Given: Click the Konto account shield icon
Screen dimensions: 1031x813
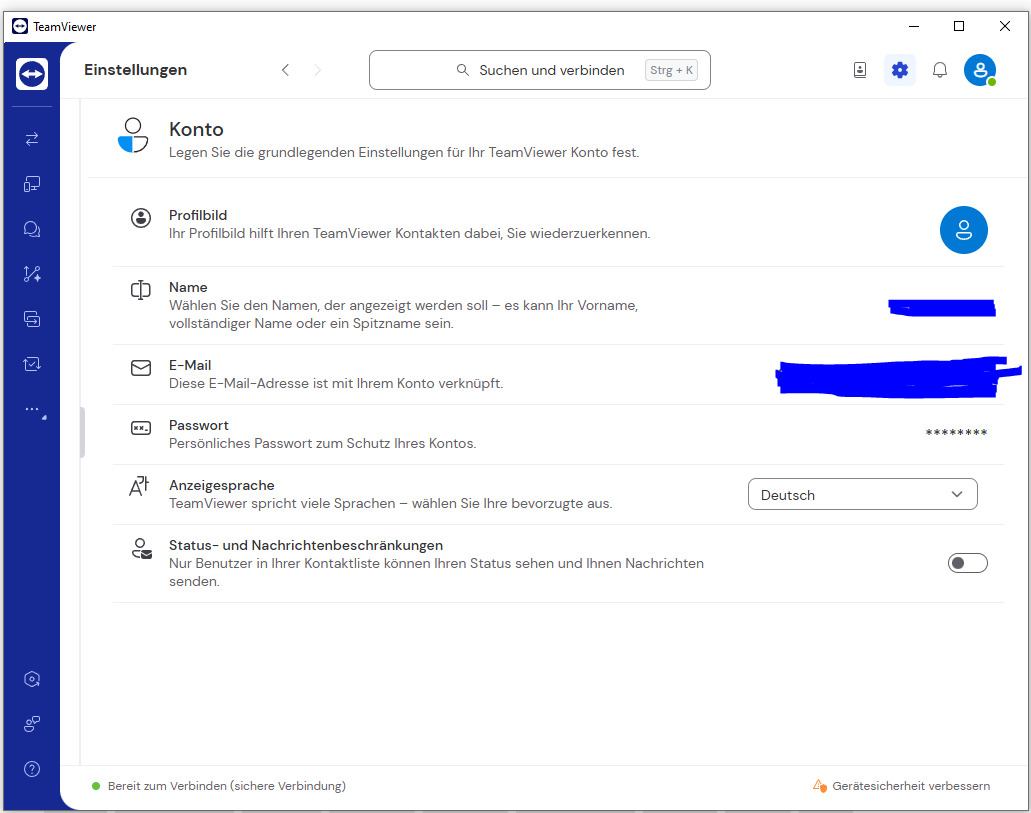Looking at the screenshot, I should [x=133, y=136].
